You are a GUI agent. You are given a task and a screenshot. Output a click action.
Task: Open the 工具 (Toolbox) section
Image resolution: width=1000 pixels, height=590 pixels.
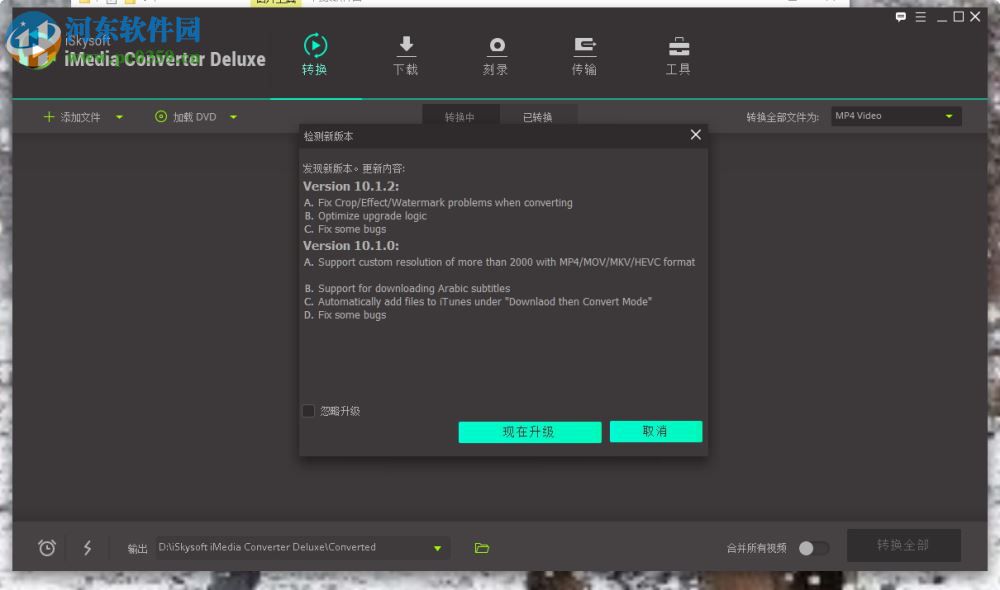point(678,55)
